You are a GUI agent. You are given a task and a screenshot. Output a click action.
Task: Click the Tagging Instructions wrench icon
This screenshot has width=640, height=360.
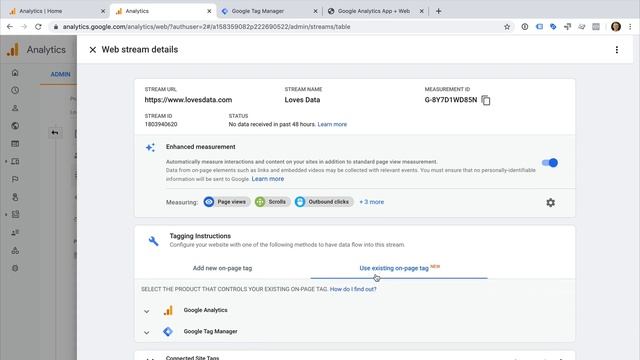click(153, 241)
